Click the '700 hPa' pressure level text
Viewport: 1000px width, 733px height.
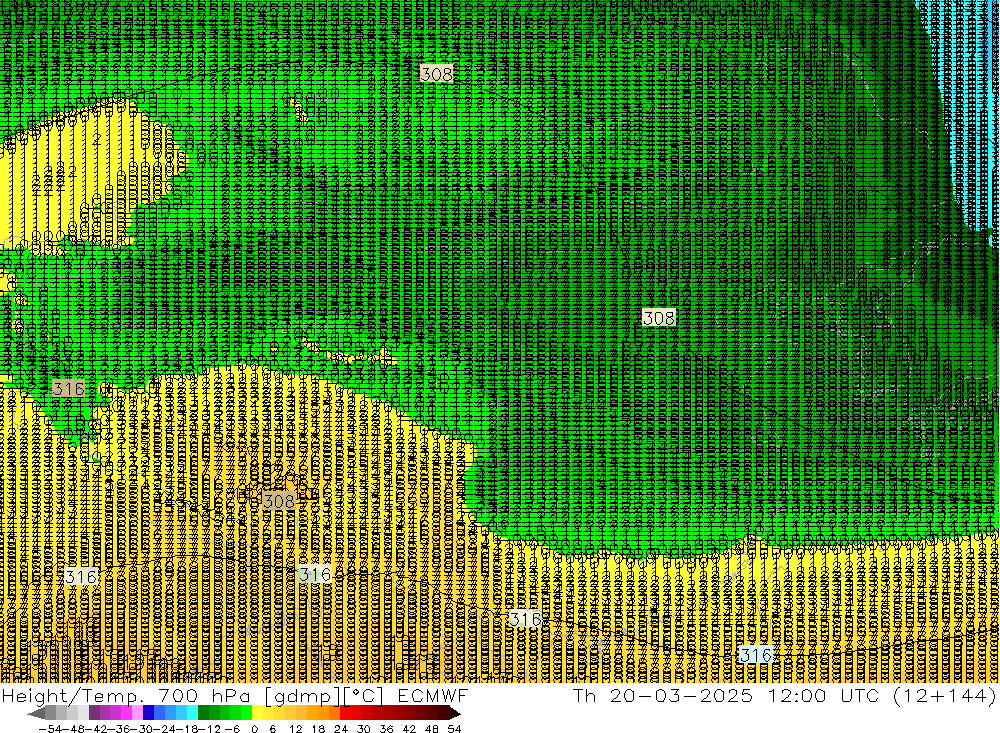tap(205, 695)
